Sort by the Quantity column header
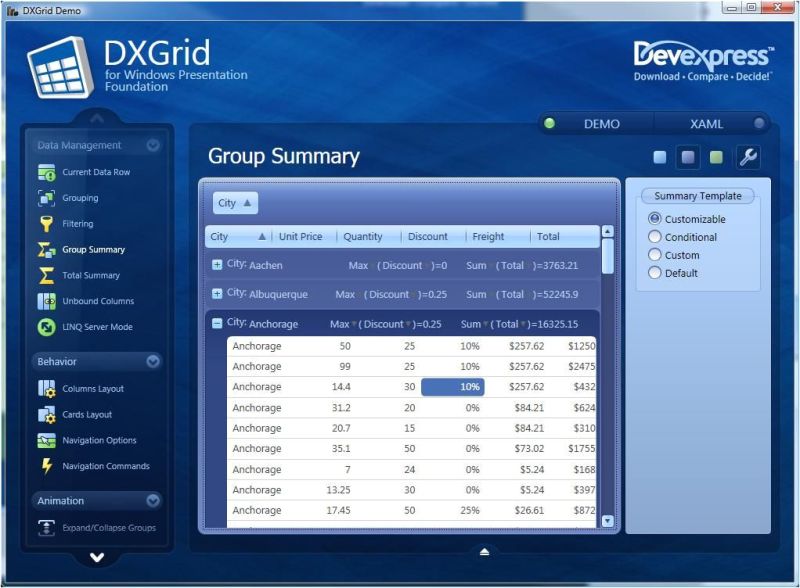 368,237
